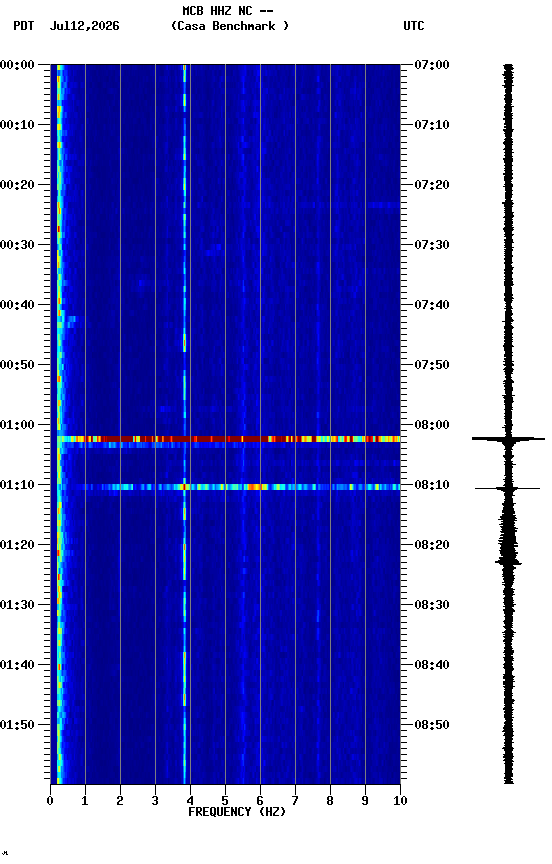Click the station title "MCB HHZ NC --"
Screen dimensions: 552x864
228,11
